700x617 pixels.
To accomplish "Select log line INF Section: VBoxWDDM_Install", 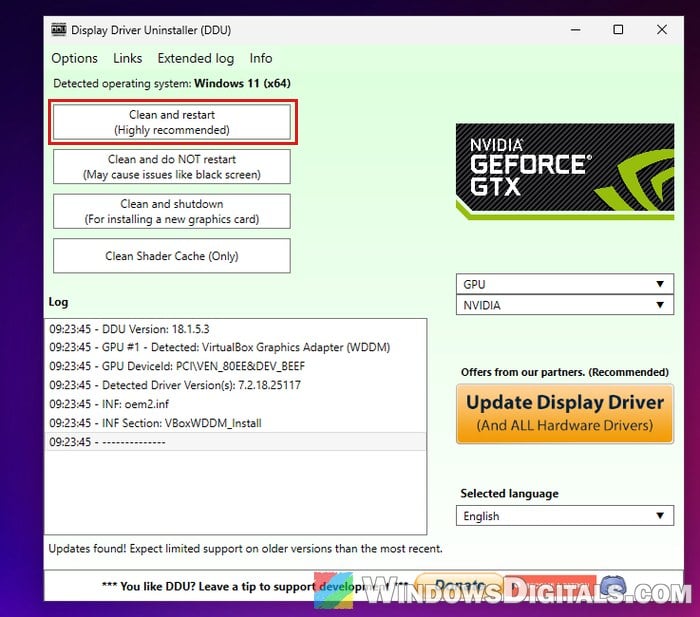I will click(x=235, y=423).
